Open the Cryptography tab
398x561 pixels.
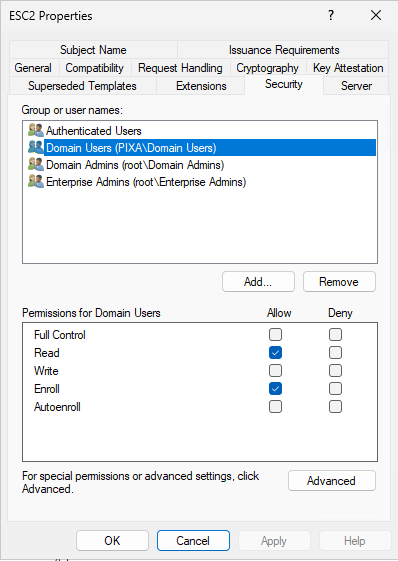267,68
